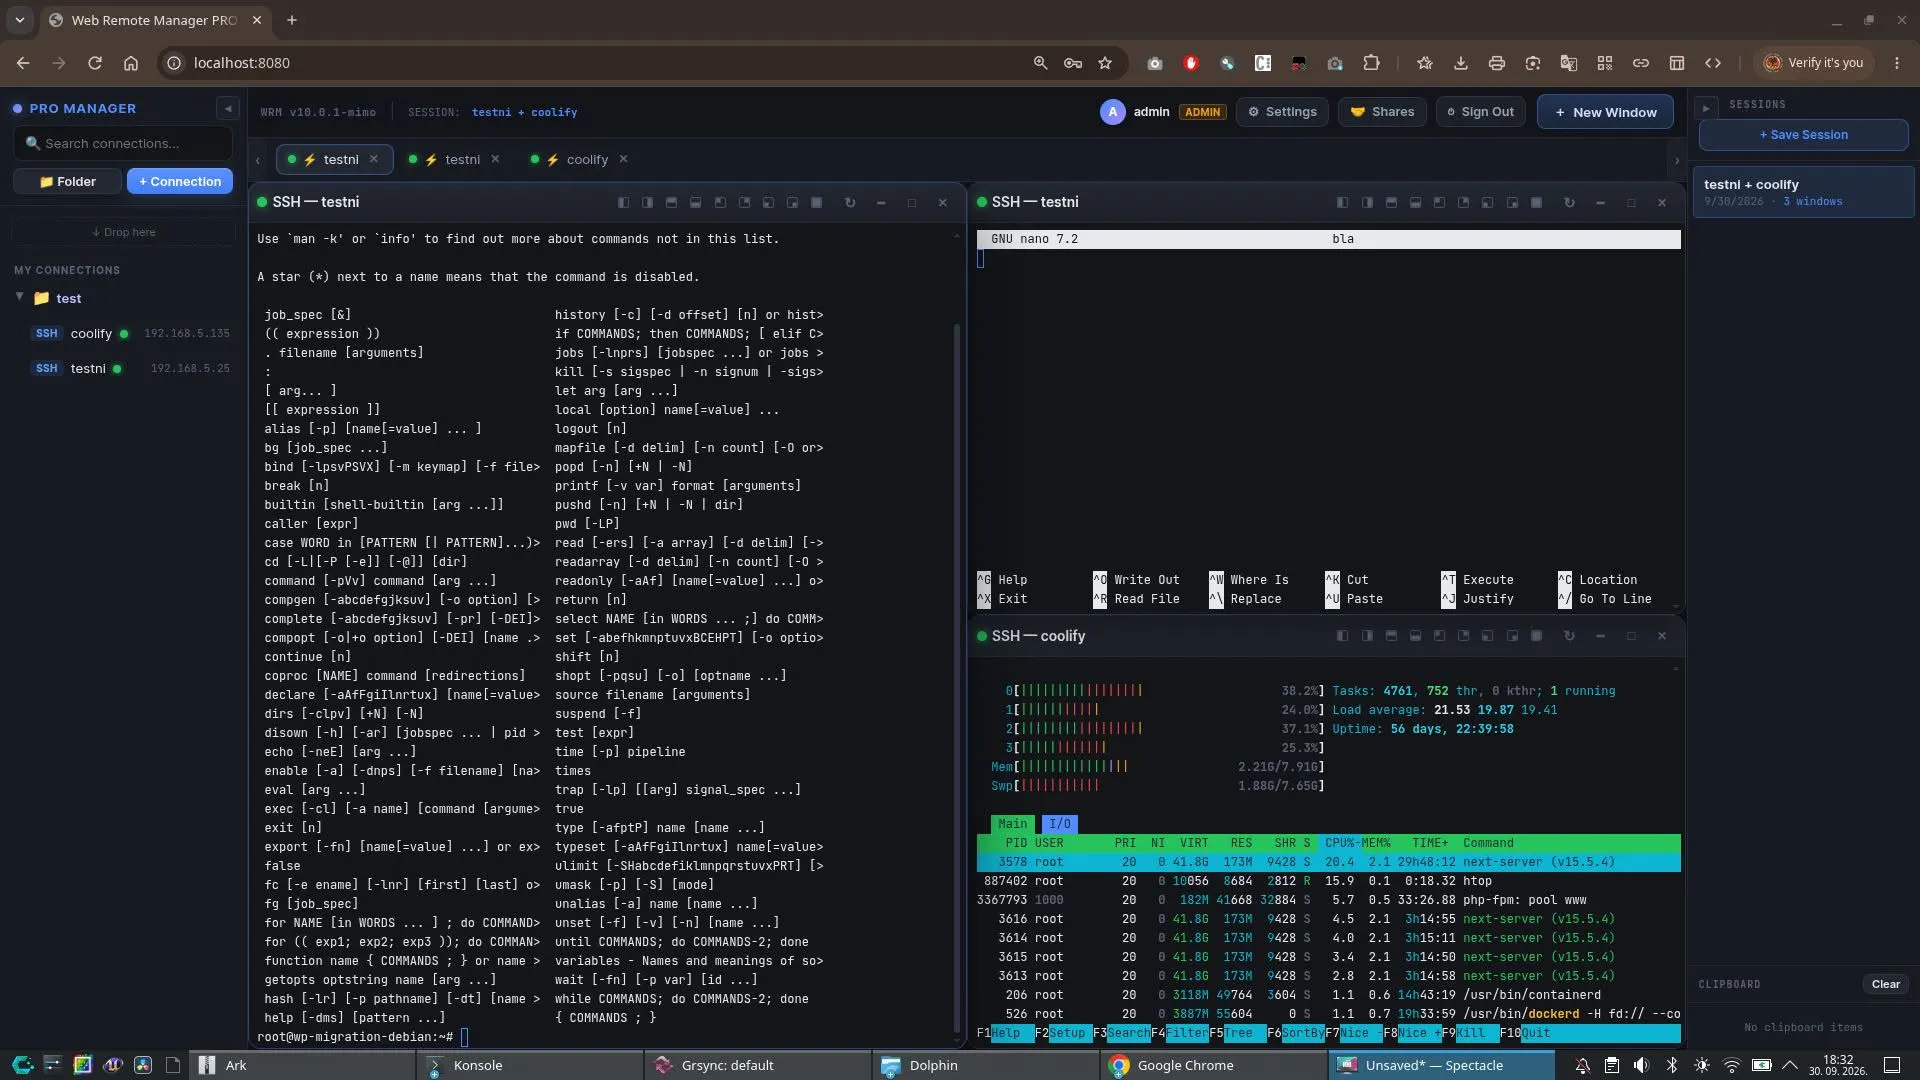Viewport: 1920px width, 1080px height.
Task: Create a new Folder
Action: (67, 181)
